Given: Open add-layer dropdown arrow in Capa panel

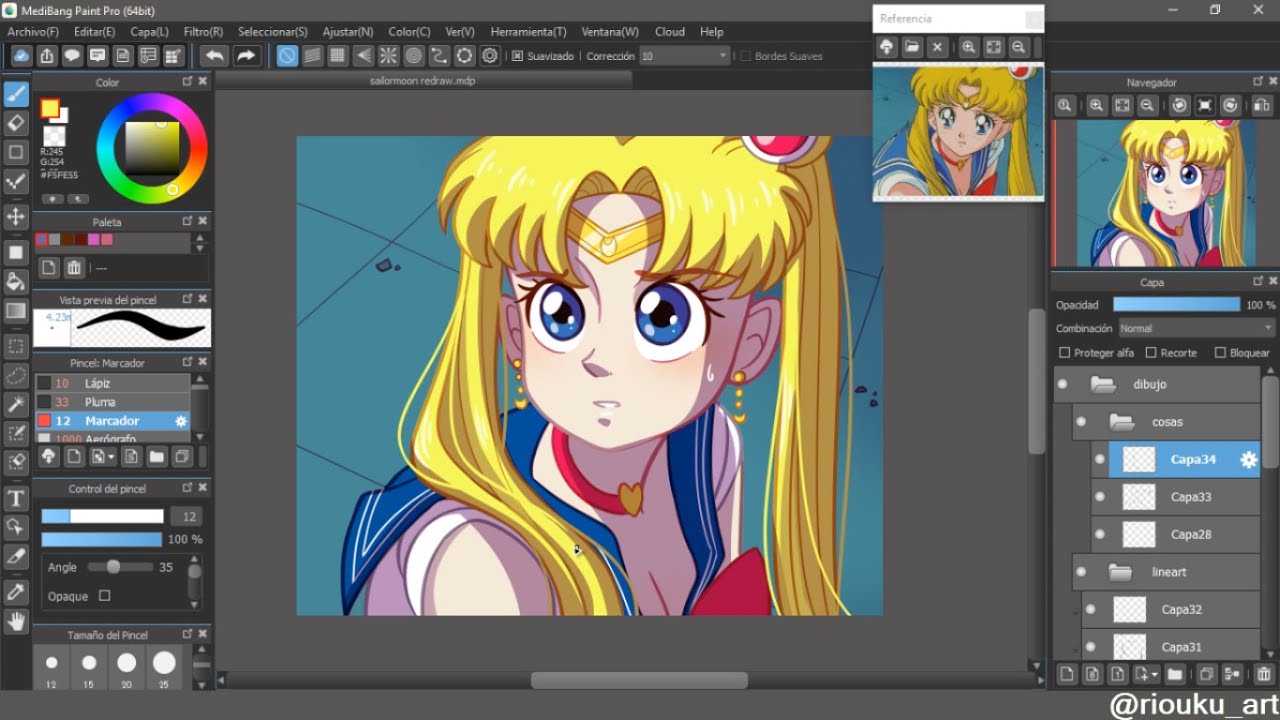Looking at the screenshot, I should pyautogui.click(x=1154, y=675).
